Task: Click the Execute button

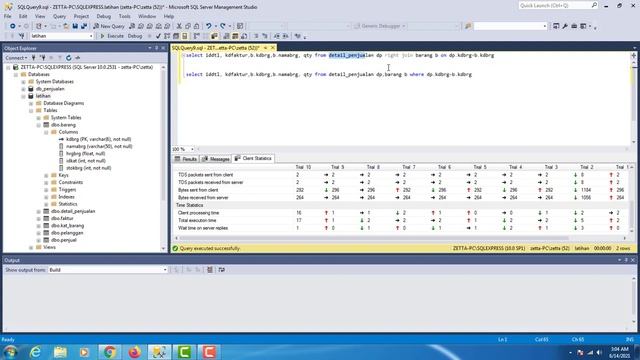Action: point(112,36)
